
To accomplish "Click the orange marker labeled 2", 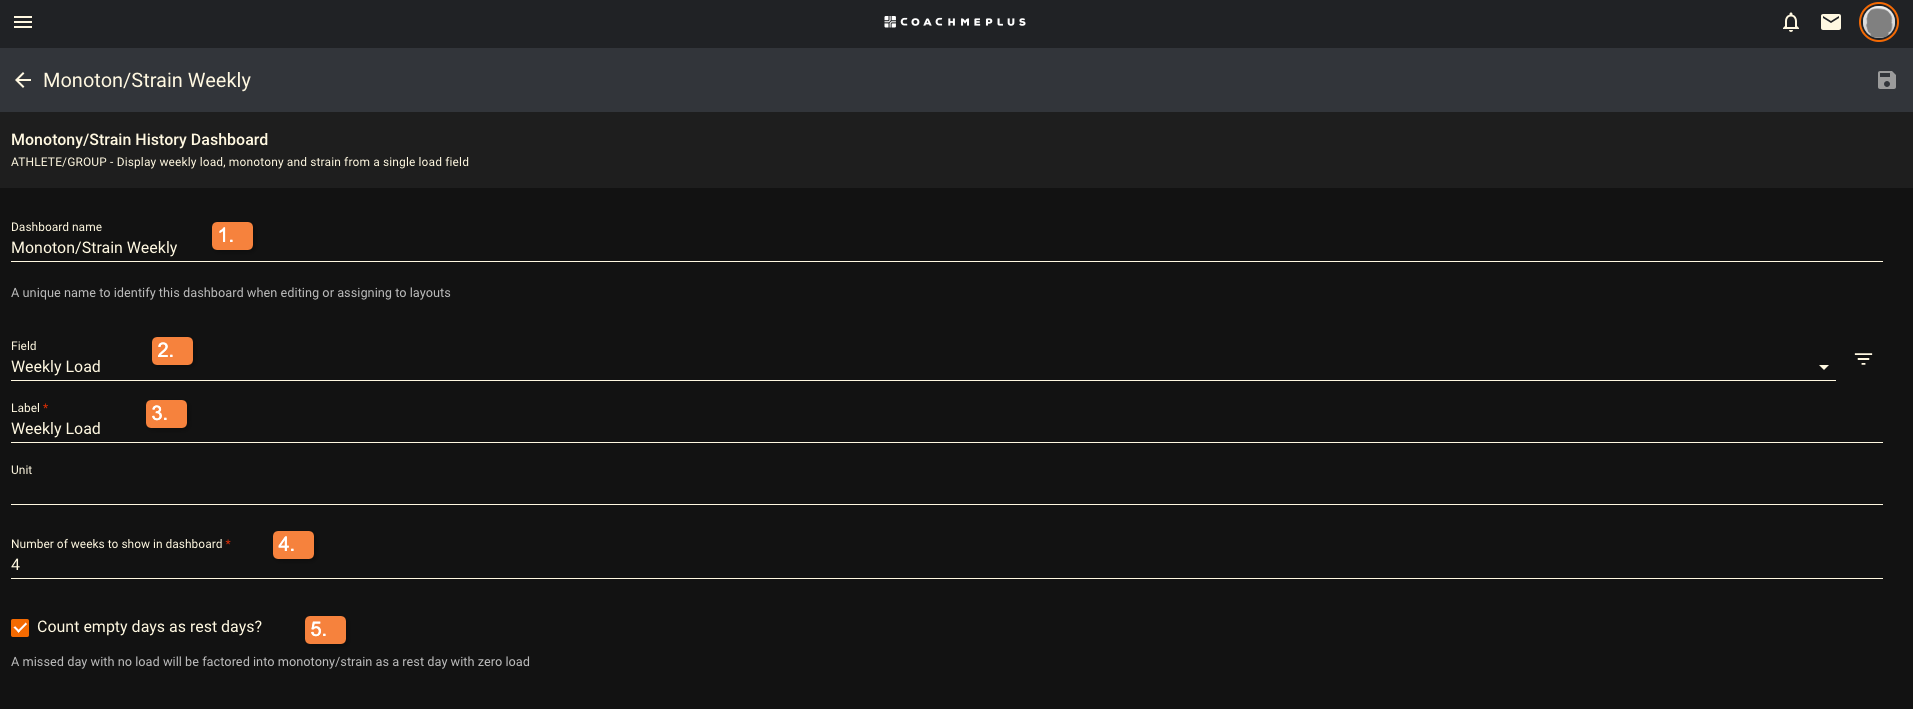I will (x=172, y=351).
